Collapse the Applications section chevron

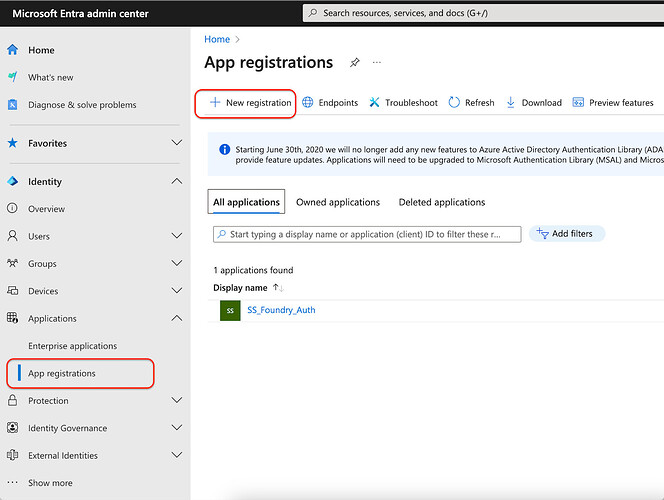(x=177, y=318)
